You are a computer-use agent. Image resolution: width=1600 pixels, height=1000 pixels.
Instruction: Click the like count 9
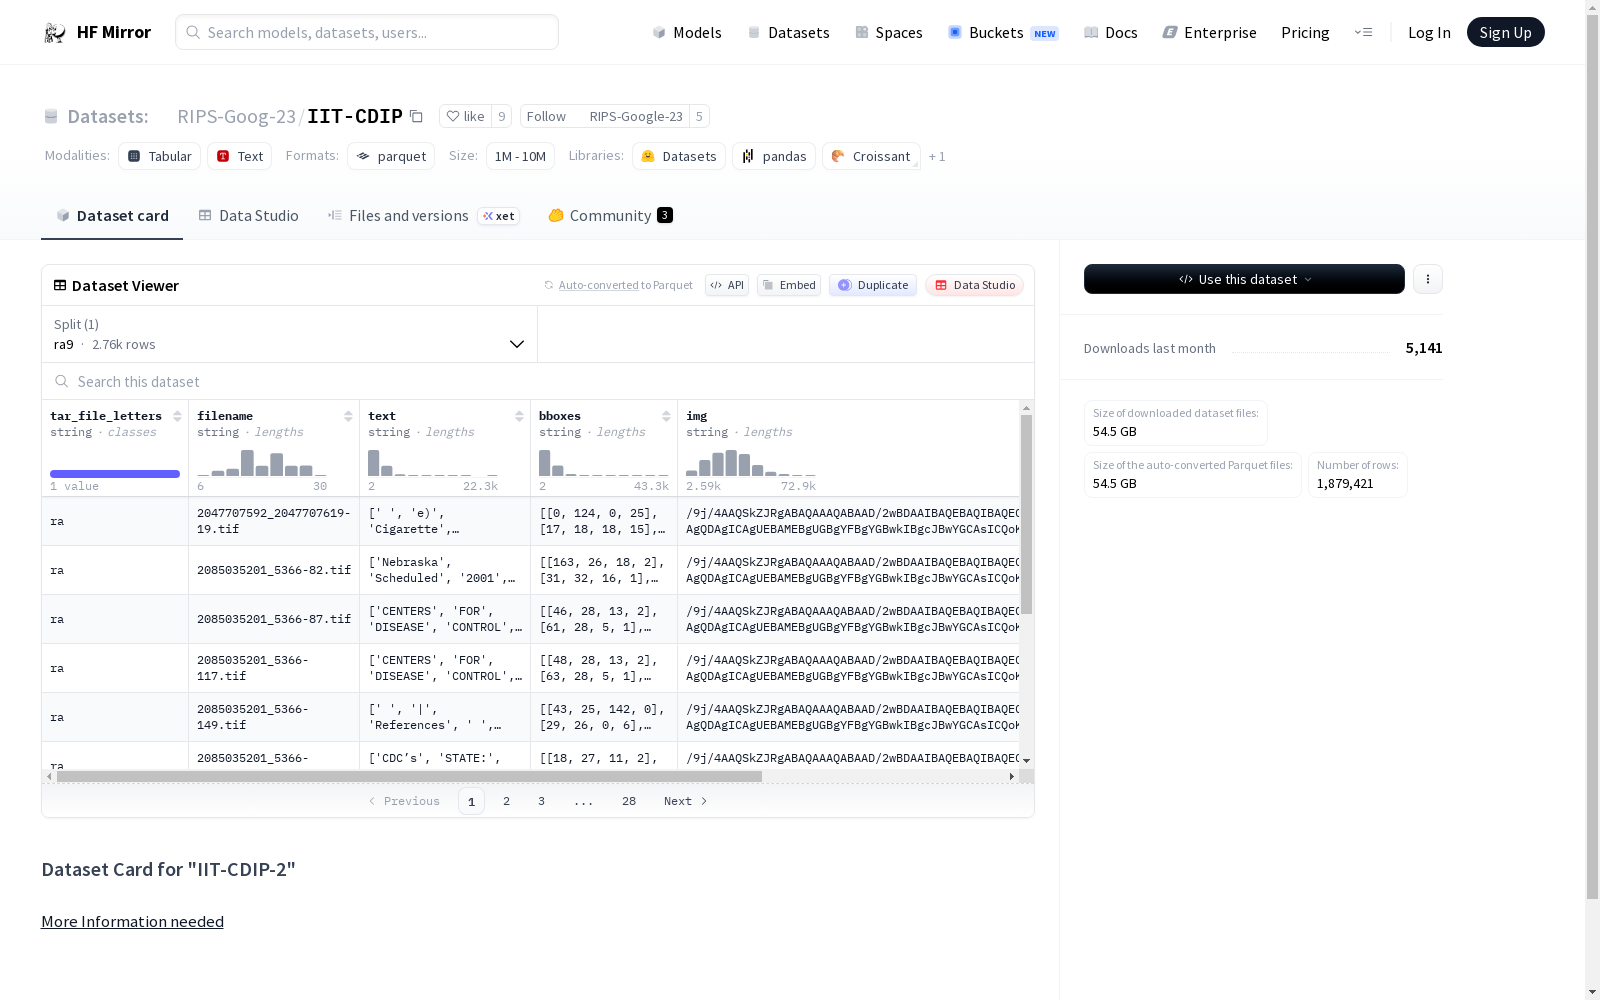[x=502, y=116]
